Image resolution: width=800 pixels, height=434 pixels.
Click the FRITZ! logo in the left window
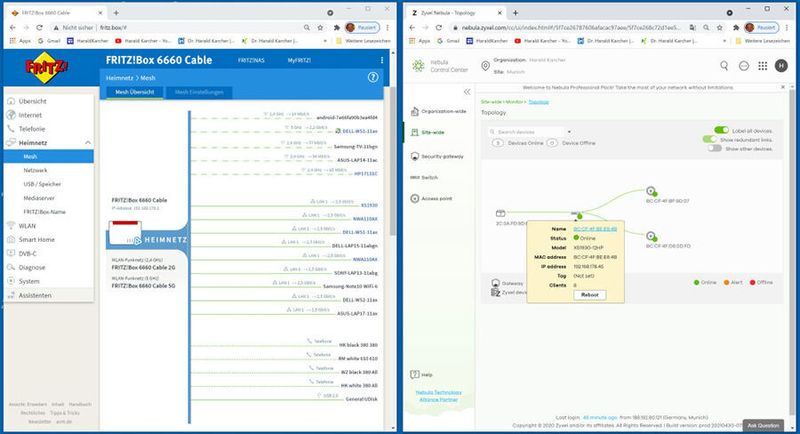[46, 67]
